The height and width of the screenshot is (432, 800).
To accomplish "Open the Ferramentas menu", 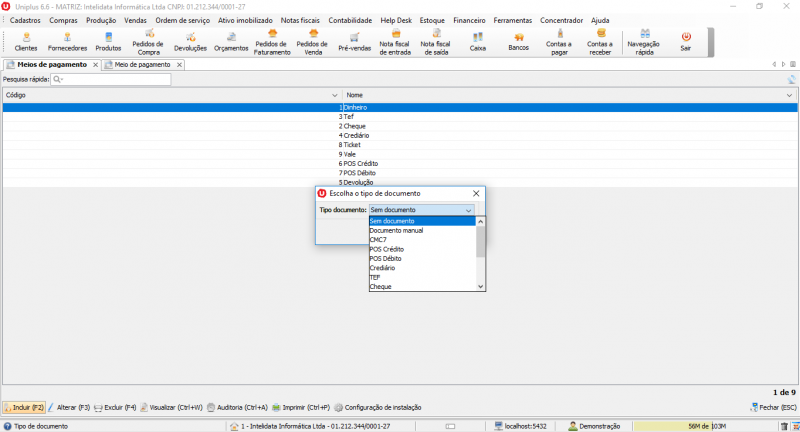I will click(x=512, y=20).
